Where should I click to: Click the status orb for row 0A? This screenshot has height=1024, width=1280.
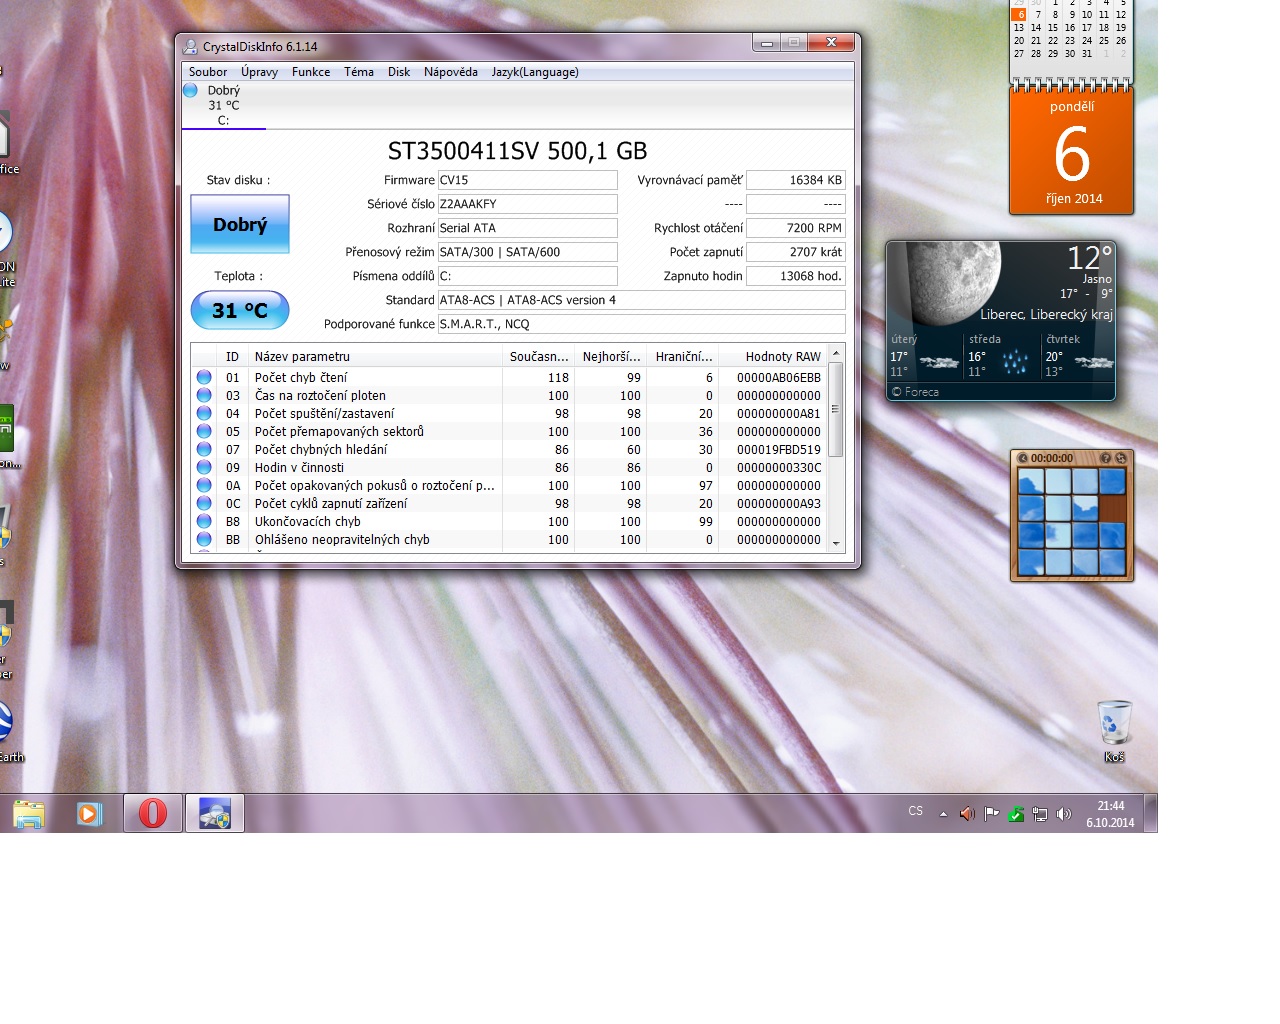204,485
